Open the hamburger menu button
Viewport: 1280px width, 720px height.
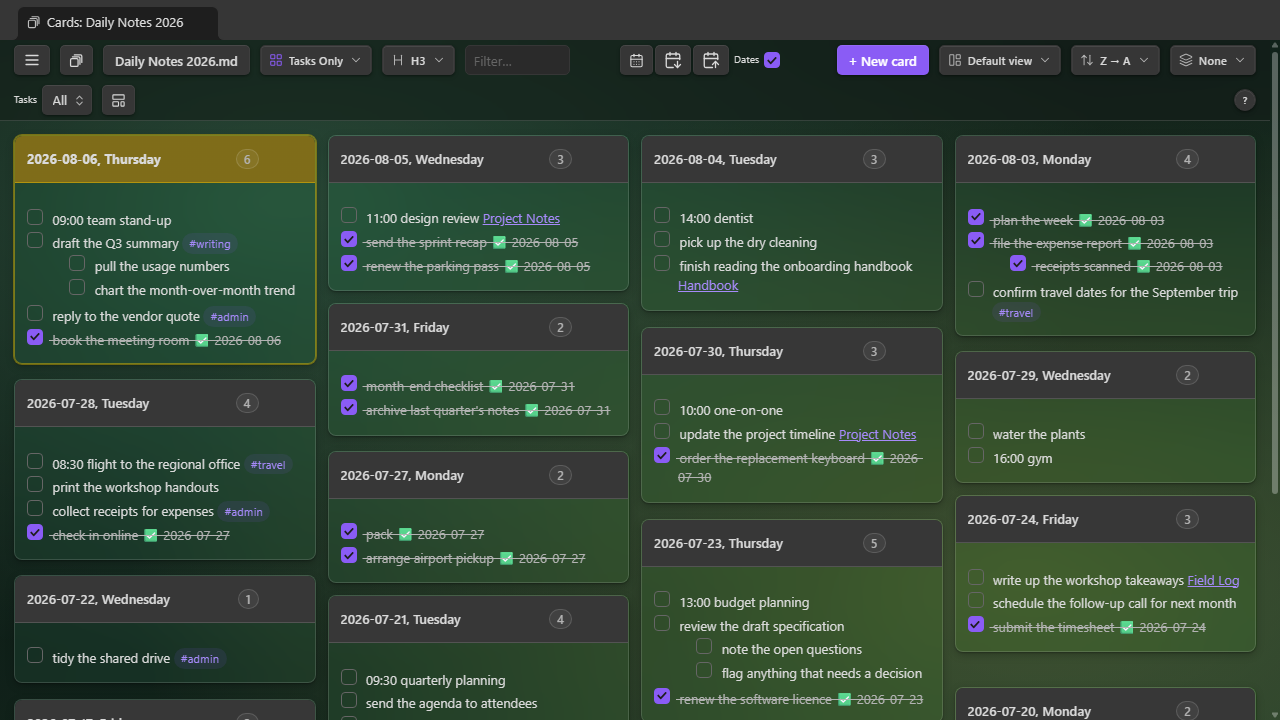[32, 60]
